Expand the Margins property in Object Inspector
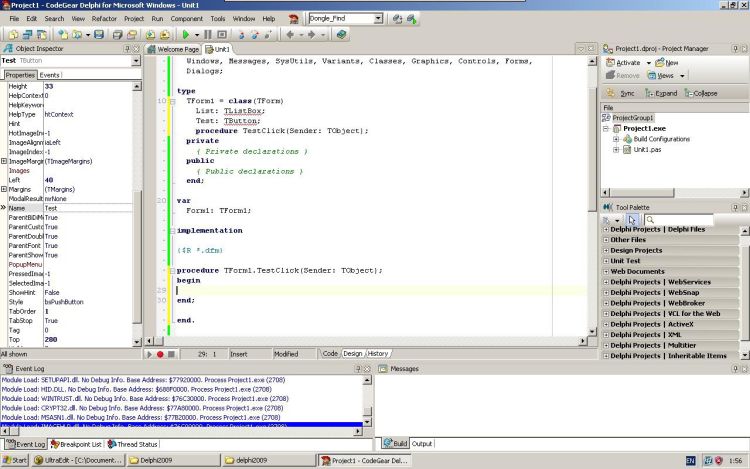Viewport: 750px width, 469px height. click(4, 189)
